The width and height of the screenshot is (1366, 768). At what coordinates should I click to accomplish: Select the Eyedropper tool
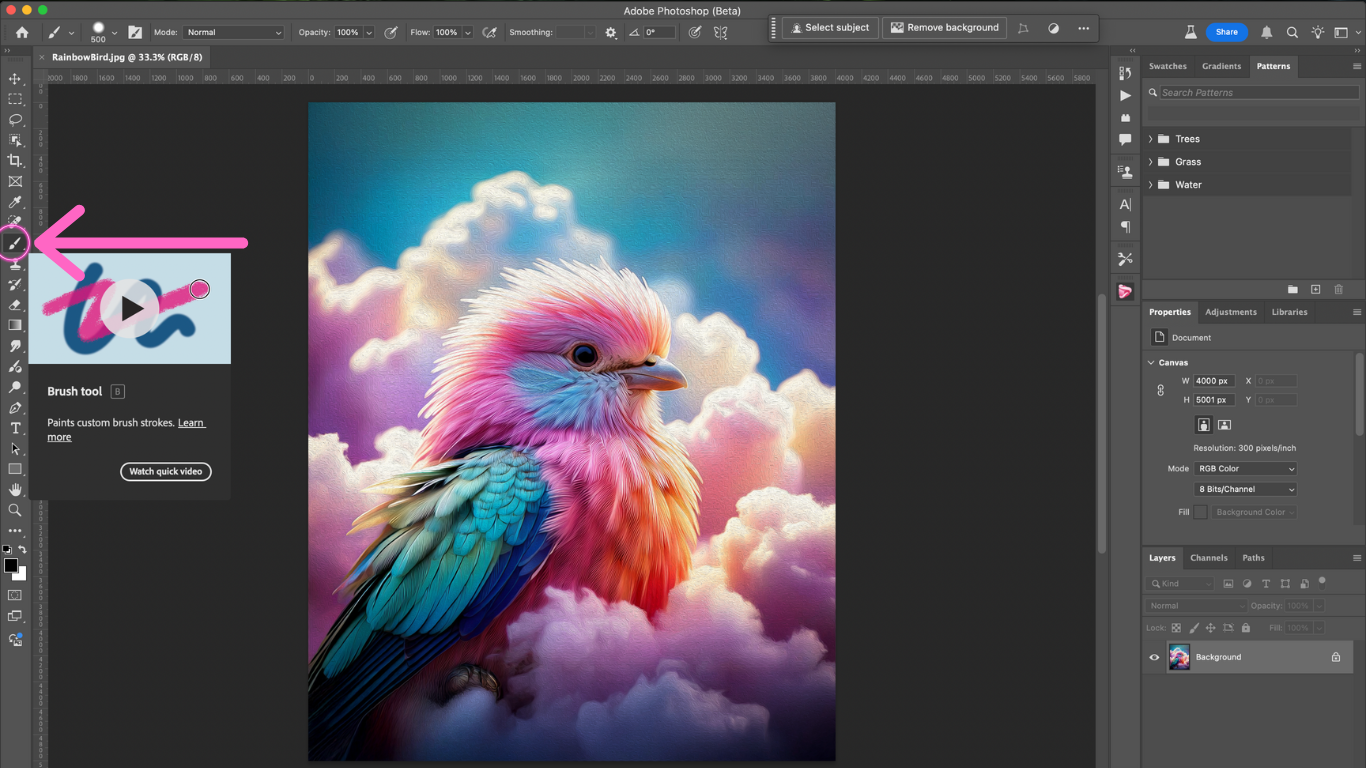(15, 202)
